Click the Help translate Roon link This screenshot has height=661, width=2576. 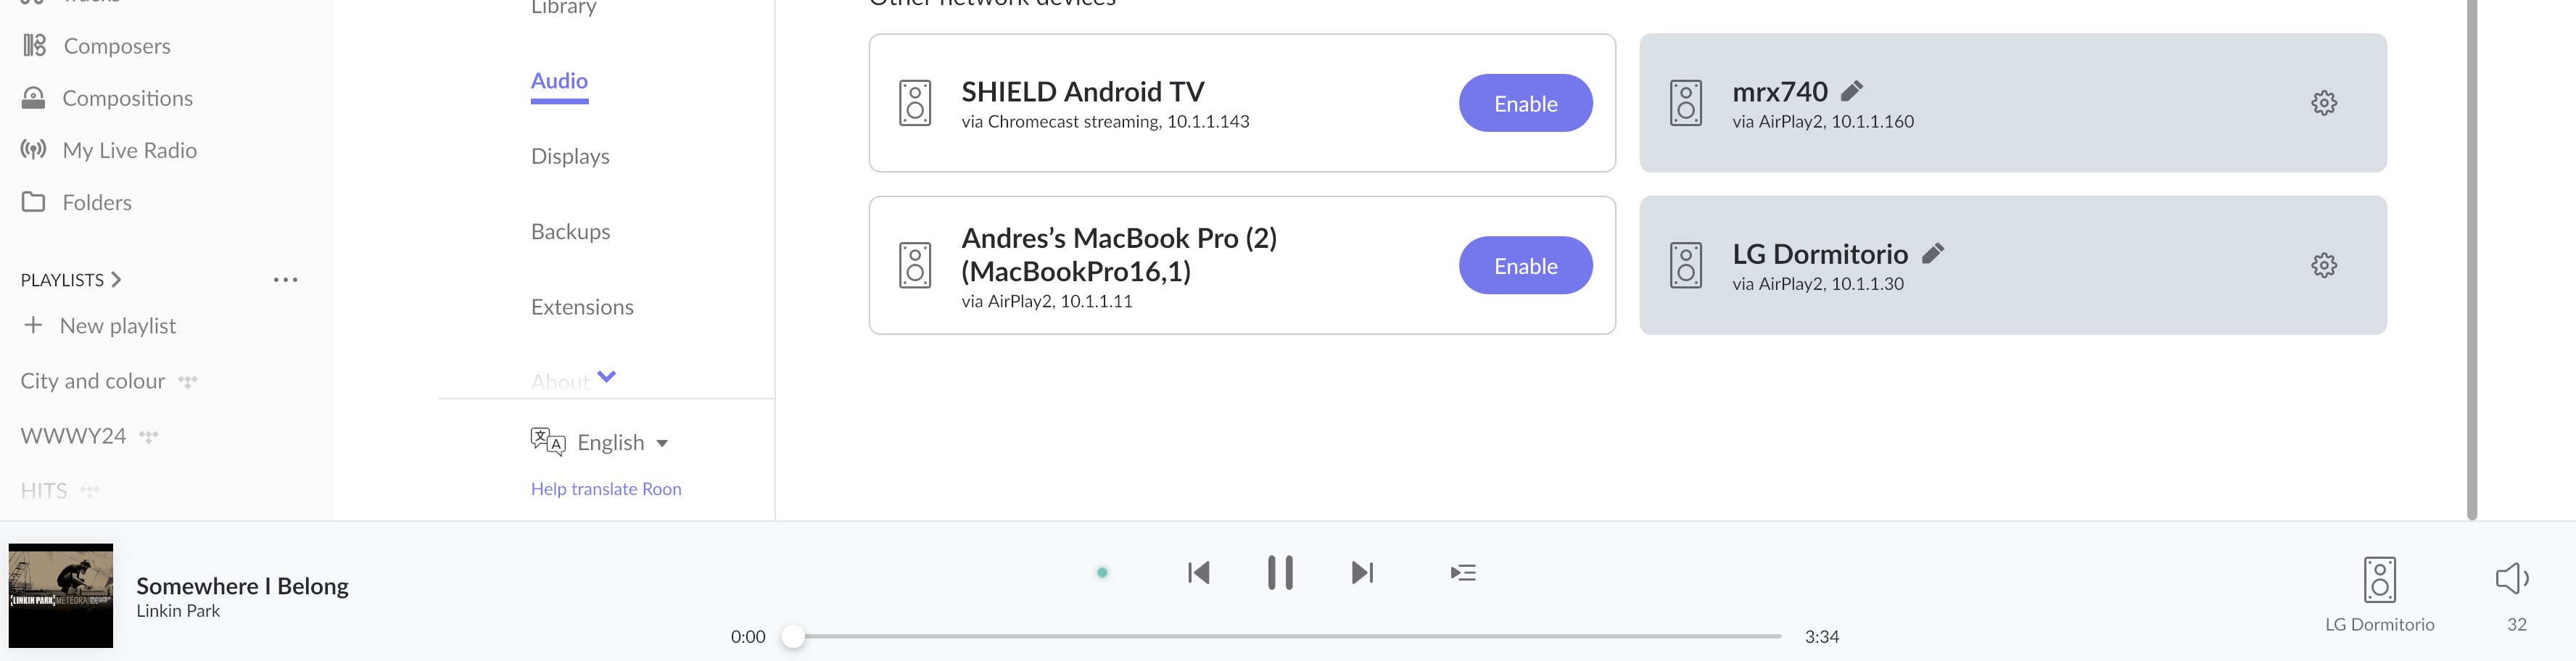(606, 489)
